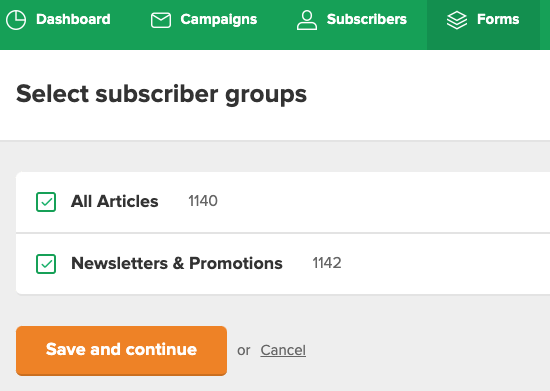
Task: Uncheck the Newsletters & Promotions checkbox
Action: pyautogui.click(x=46, y=264)
